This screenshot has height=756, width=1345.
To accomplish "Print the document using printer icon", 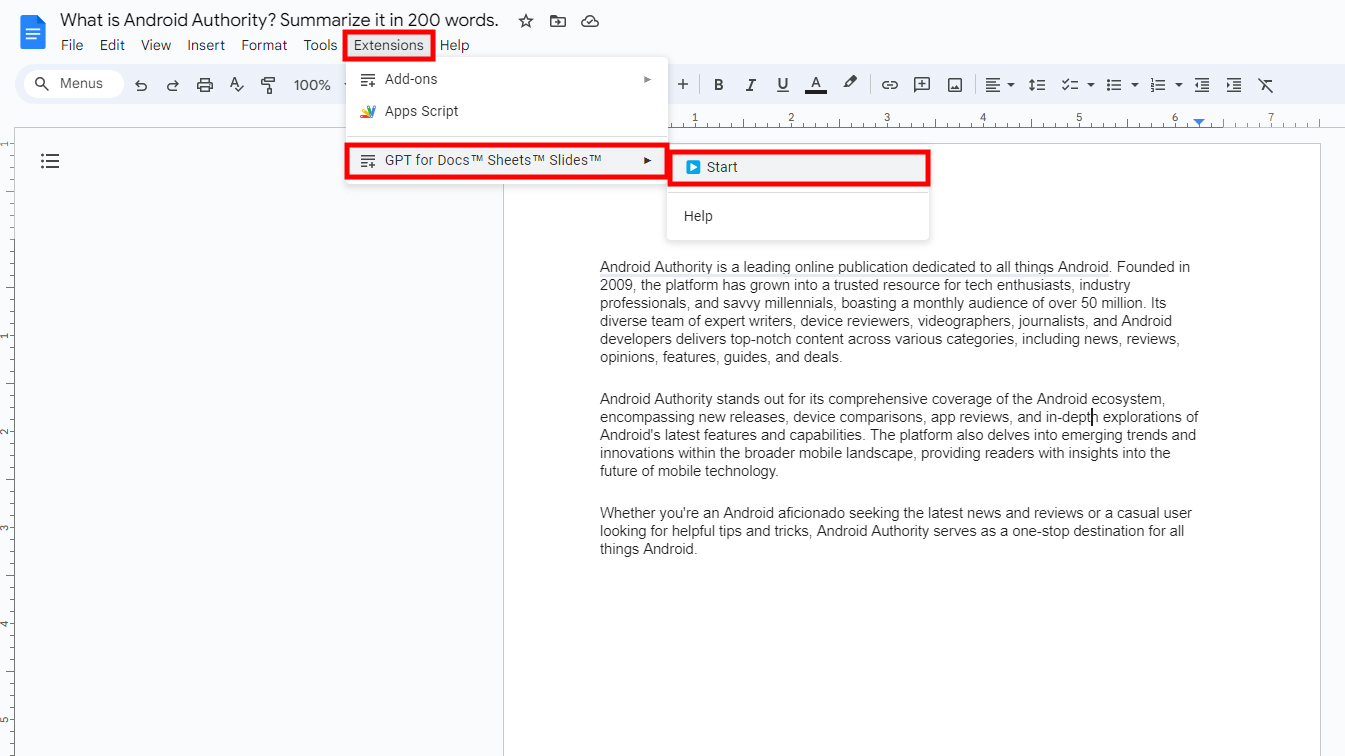I will (x=205, y=85).
